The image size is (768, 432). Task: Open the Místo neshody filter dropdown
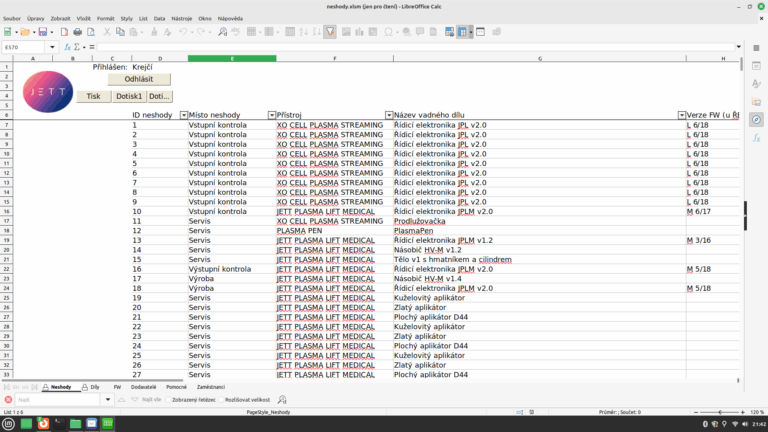tap(272, 115)
